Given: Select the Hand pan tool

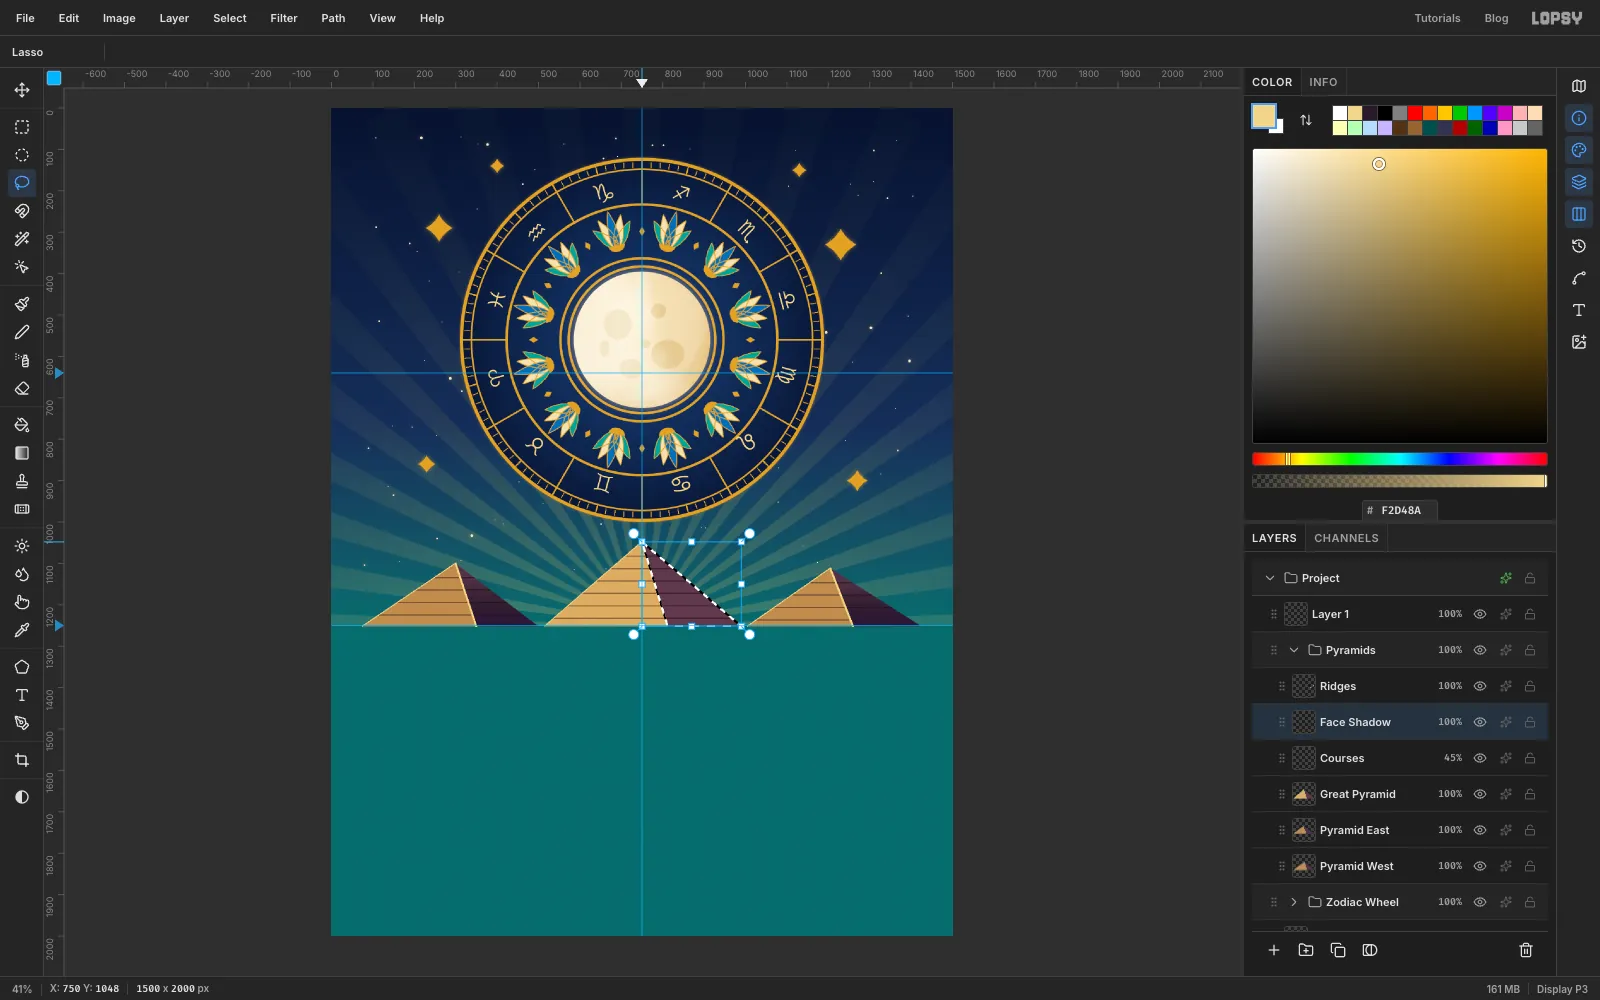Looking at the screenshot, I should [x=22, y=602].
